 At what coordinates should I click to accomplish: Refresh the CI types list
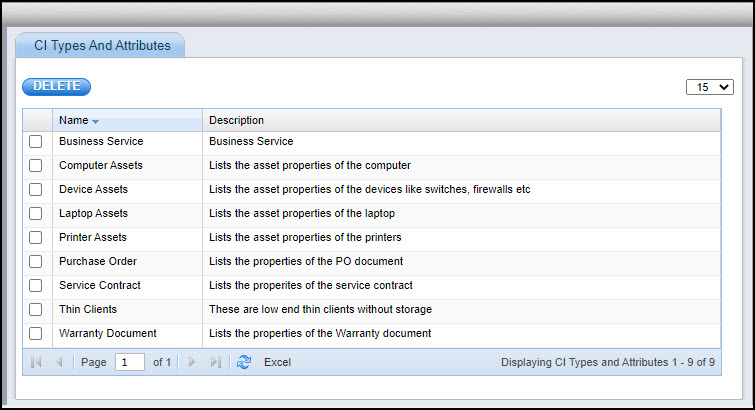tap(244, 362)
